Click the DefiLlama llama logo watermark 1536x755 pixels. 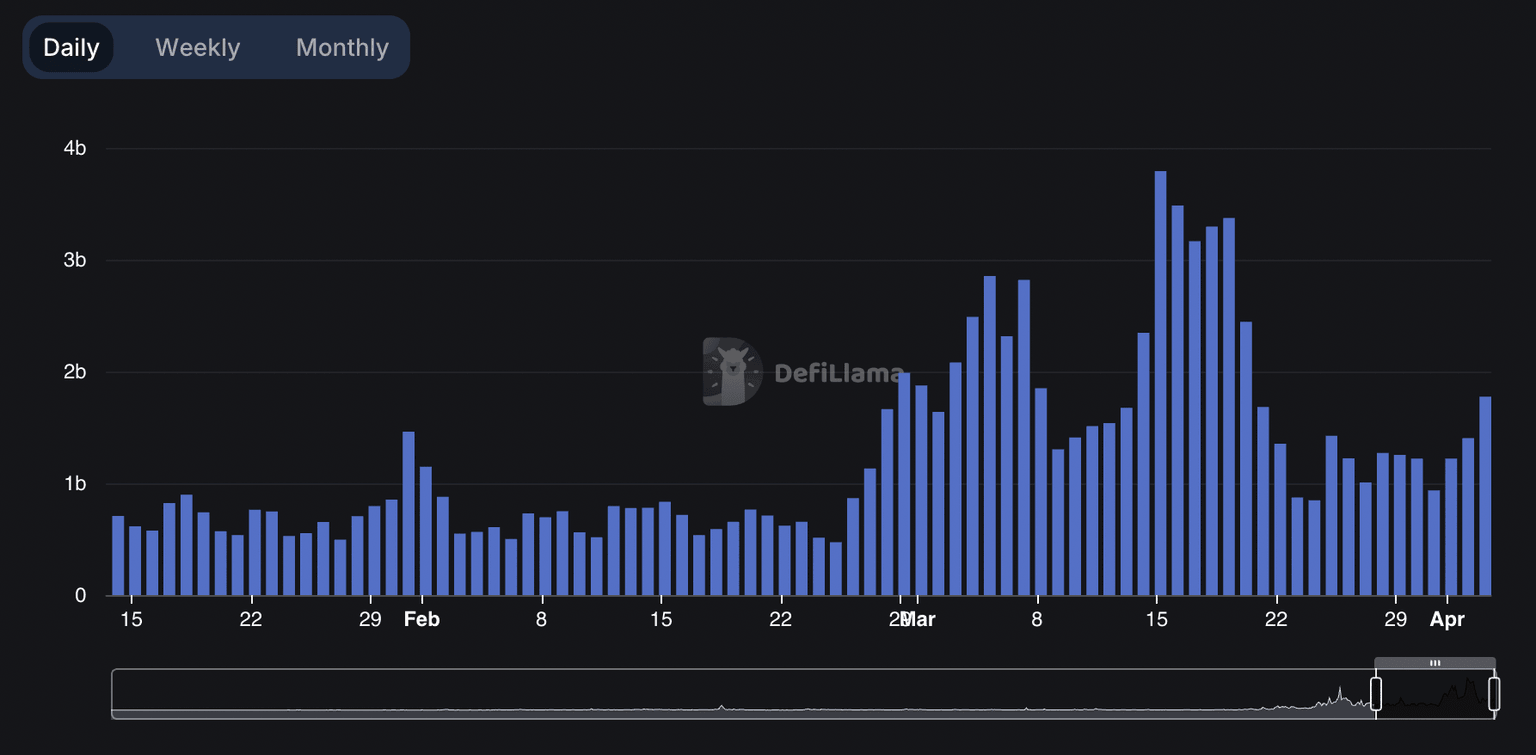tap(732, 372)
